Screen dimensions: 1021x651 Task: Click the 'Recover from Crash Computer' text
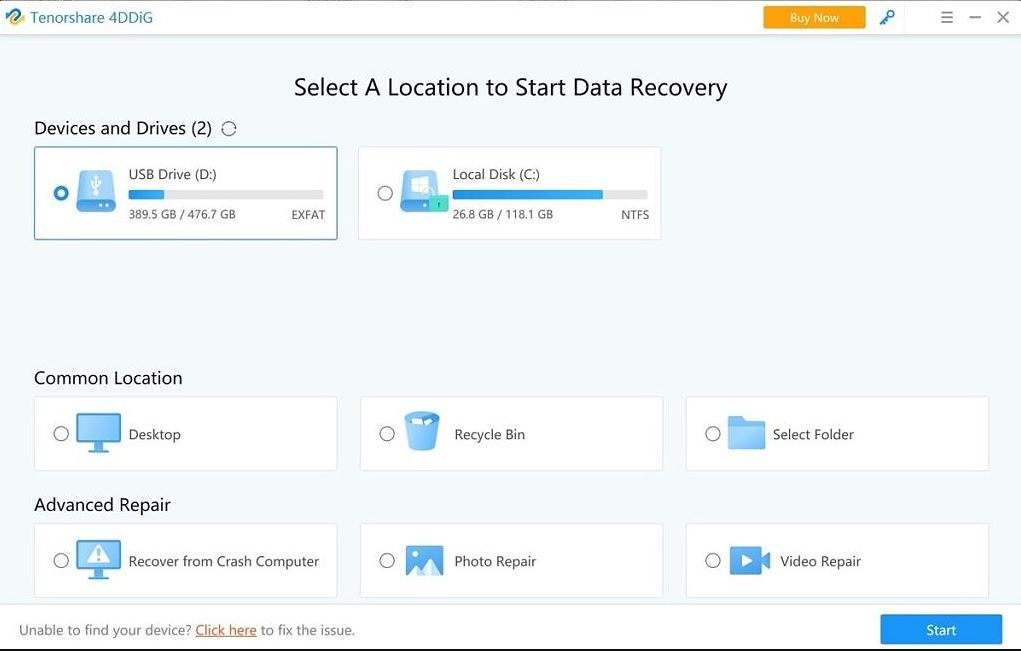coord(224,561)
